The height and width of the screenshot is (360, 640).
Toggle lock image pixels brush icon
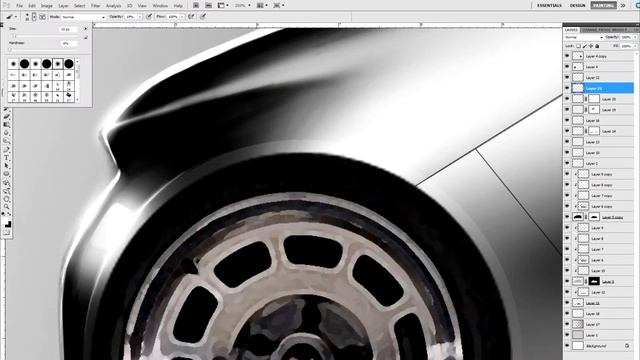tap(585, 46)
